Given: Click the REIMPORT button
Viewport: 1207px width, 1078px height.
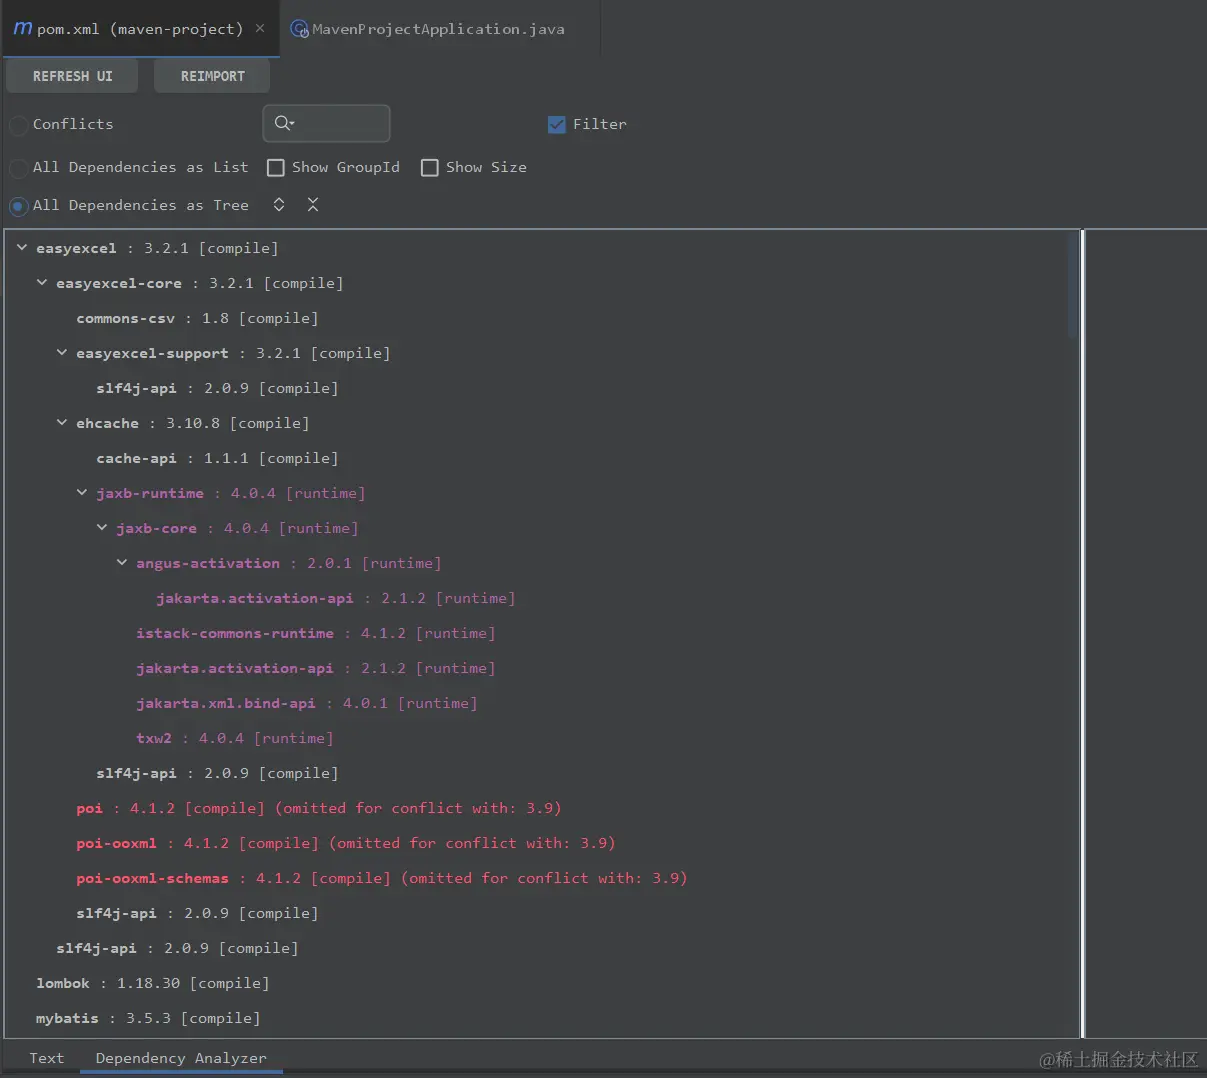Looking at the screenshot, I should pos(212,76).
